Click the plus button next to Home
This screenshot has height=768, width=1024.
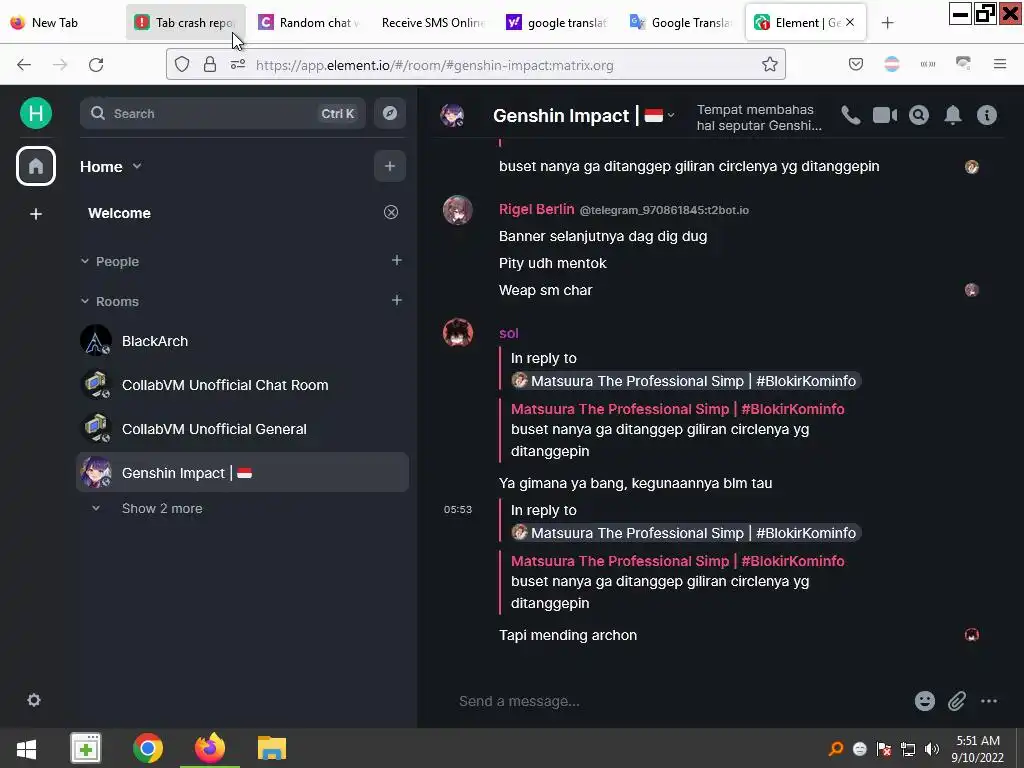pos(390,166)
